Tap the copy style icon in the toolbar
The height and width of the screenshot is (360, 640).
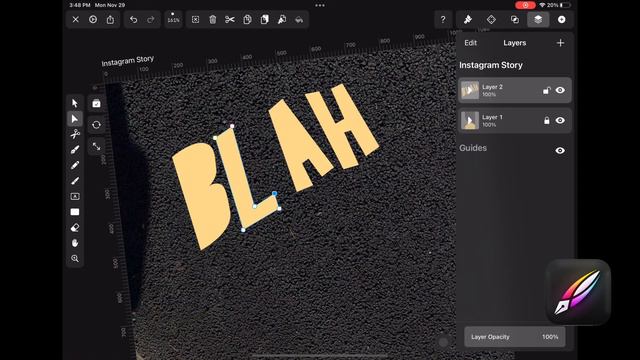point(282,20)
